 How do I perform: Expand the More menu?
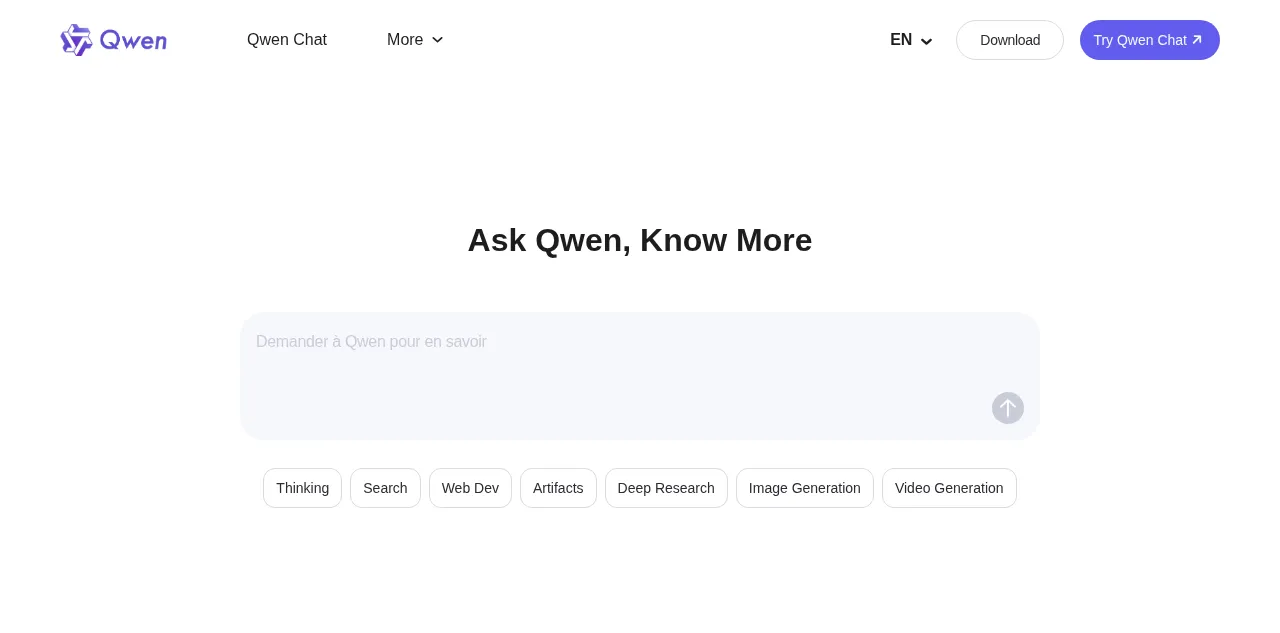[415, 40]
